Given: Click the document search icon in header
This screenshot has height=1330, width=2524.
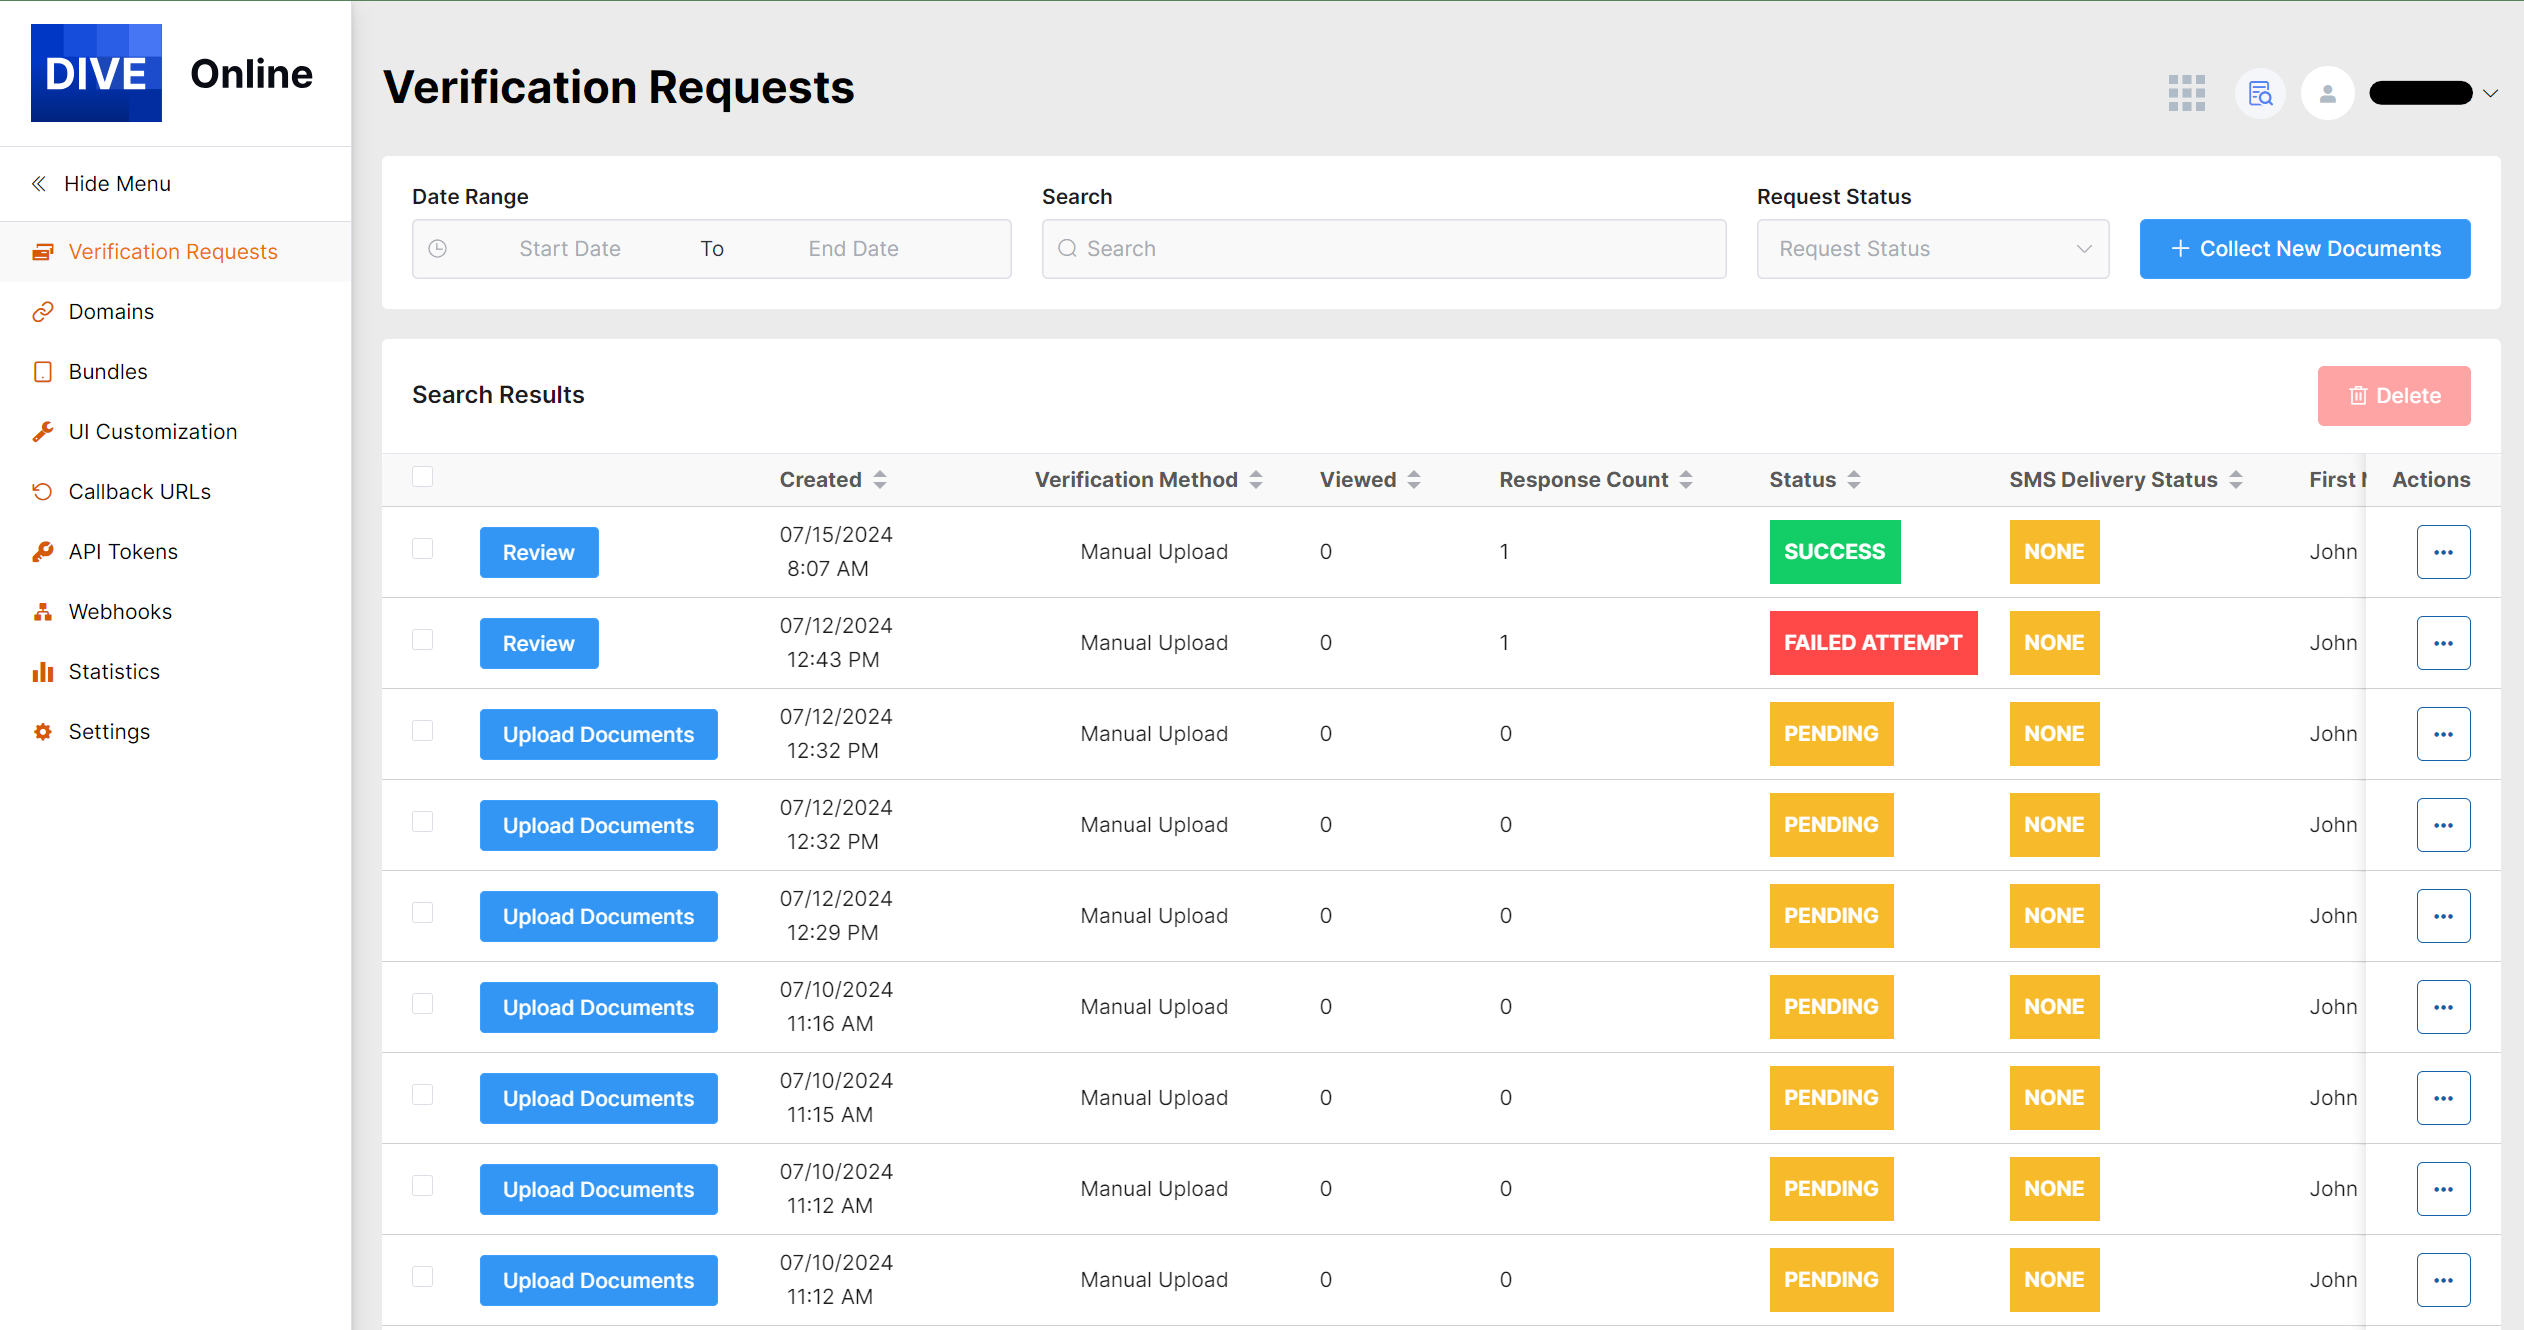Looking at the screenshot, I should (2260, 93).
